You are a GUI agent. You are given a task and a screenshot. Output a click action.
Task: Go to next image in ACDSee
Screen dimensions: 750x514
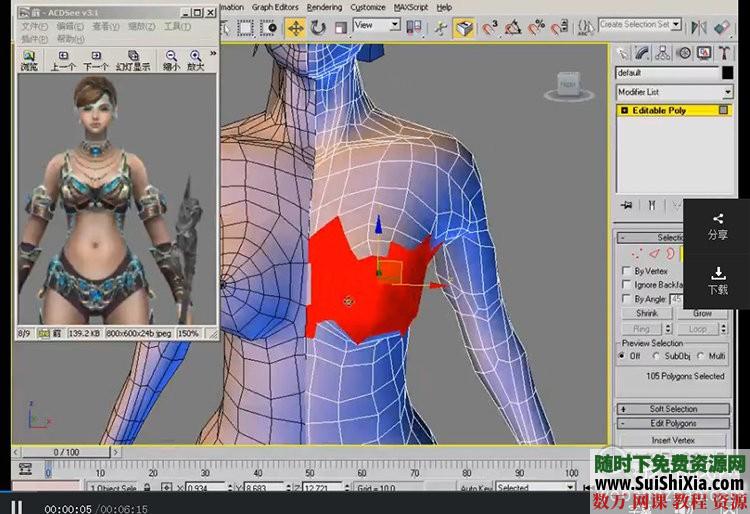coord(96,61)
